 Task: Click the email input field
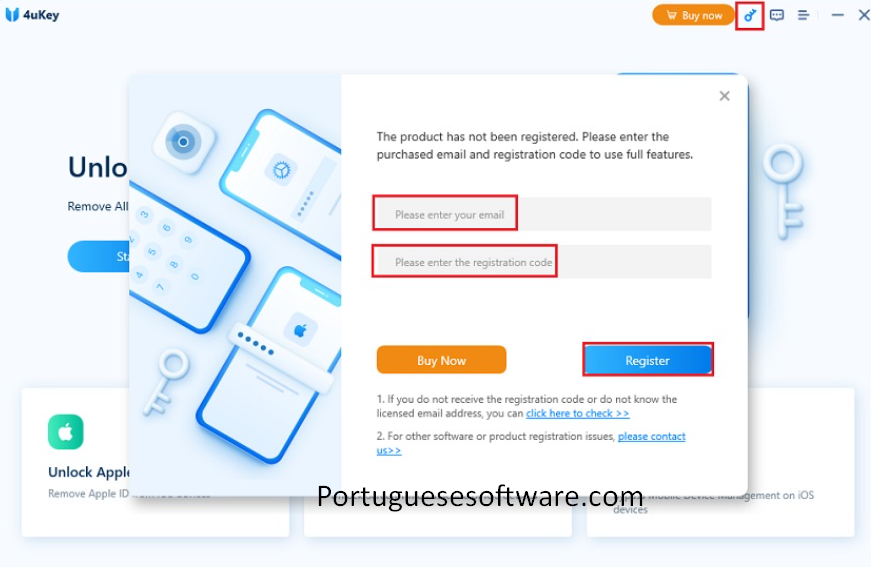point(542,214)
